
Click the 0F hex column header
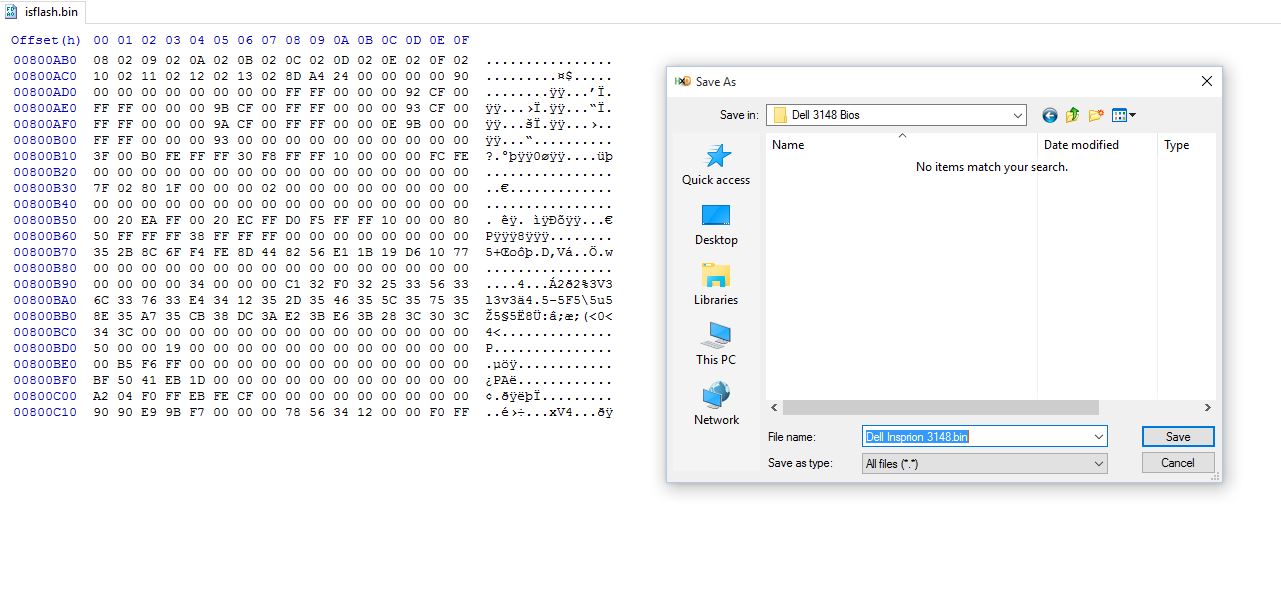pos(461,41)
